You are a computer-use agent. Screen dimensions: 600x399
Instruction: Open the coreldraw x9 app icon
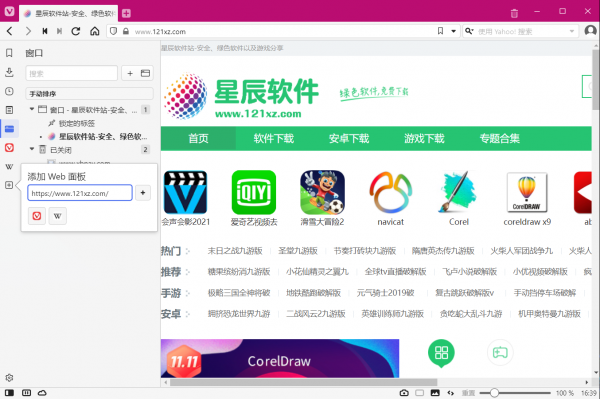527,192
